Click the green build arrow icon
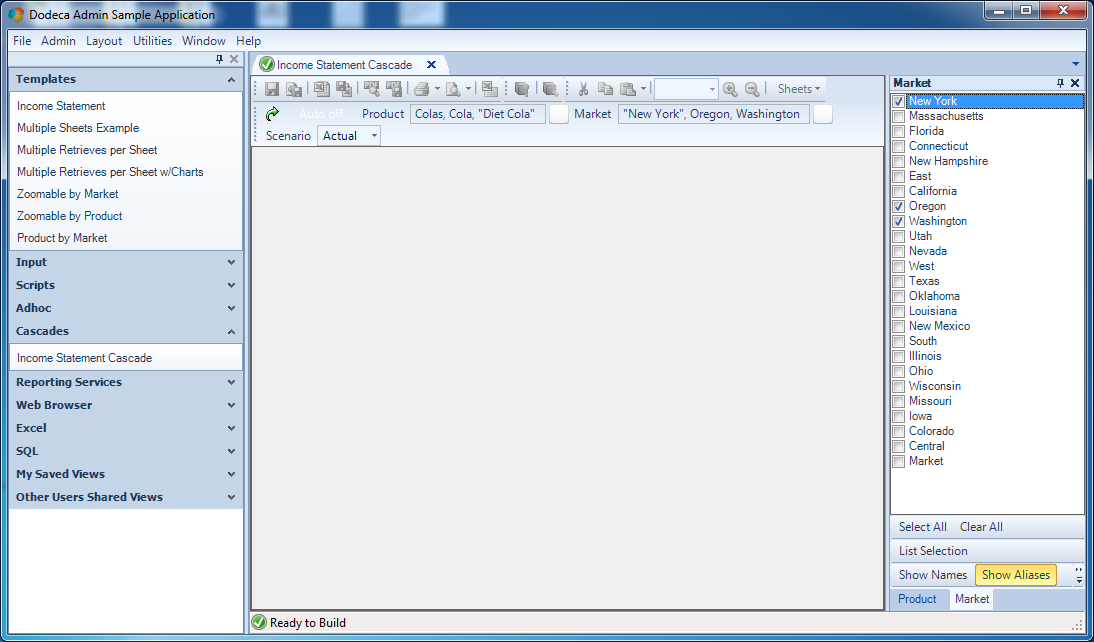The image size is (1094, 642). [272, 114]
